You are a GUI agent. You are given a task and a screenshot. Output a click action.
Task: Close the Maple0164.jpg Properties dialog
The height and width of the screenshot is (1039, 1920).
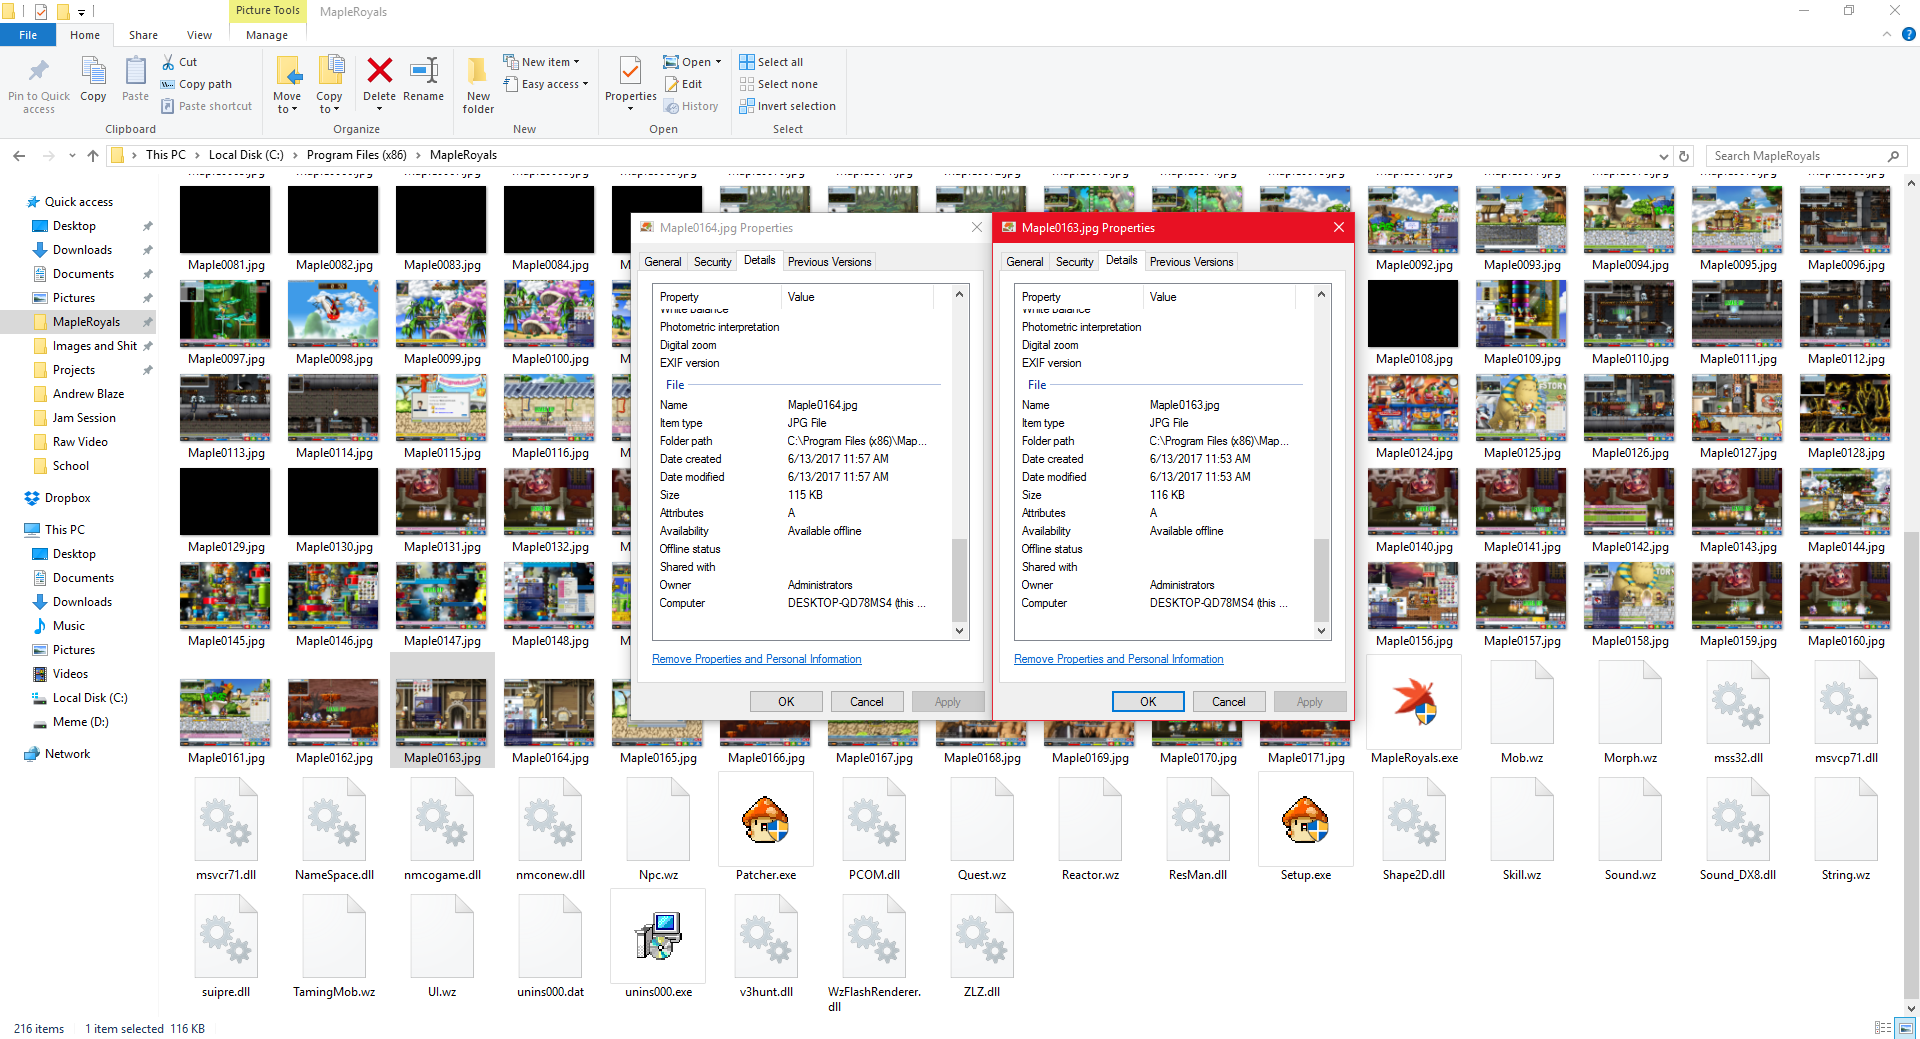tap(977, 228)
